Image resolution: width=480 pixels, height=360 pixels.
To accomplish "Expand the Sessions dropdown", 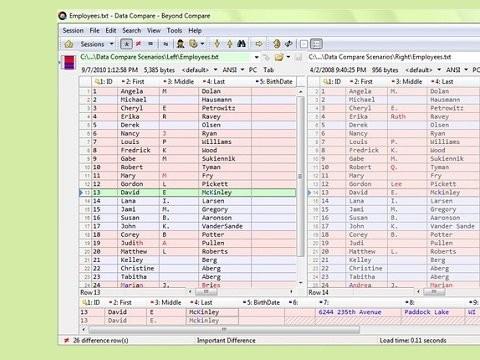I will 112,44.
